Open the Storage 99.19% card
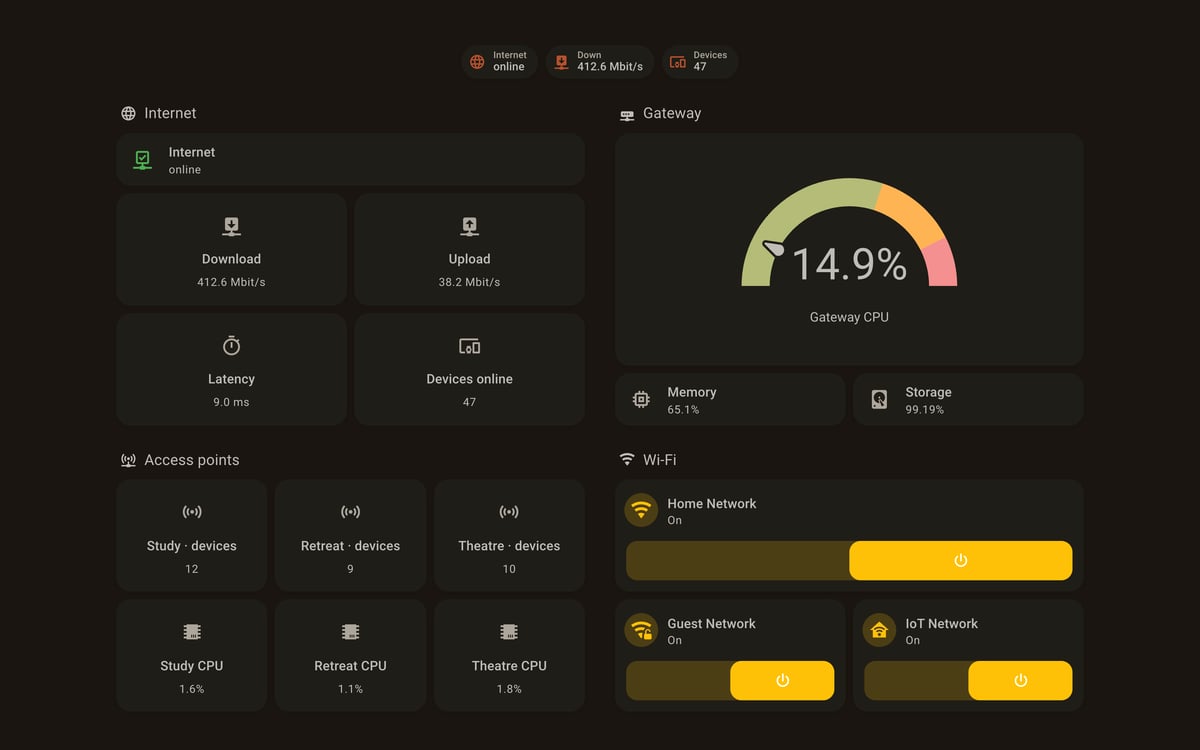Image resolution: width=1200 pixels, height=750 pixels. point(968,400)
